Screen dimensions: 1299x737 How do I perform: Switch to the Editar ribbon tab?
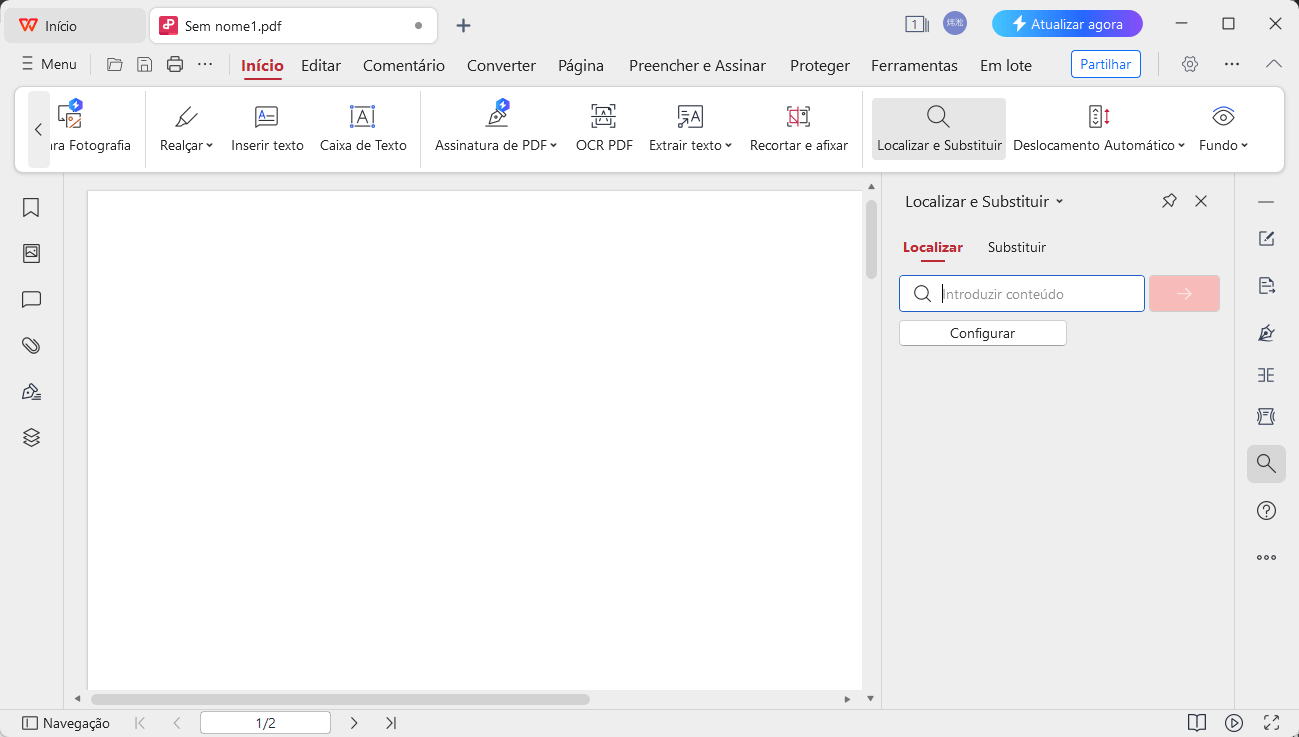(x=321, y=65)
